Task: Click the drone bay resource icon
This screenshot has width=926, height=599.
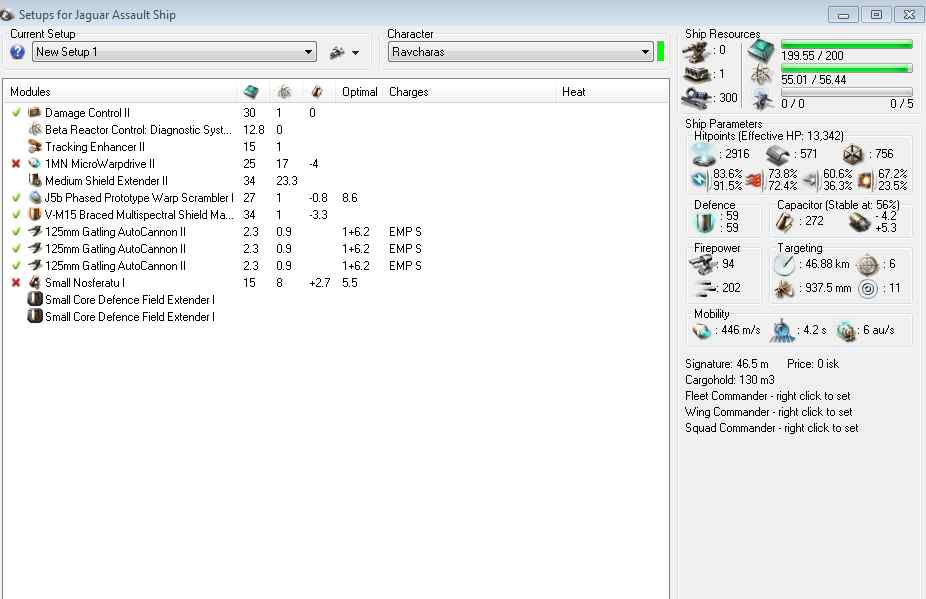Action: tap(763, 99)
